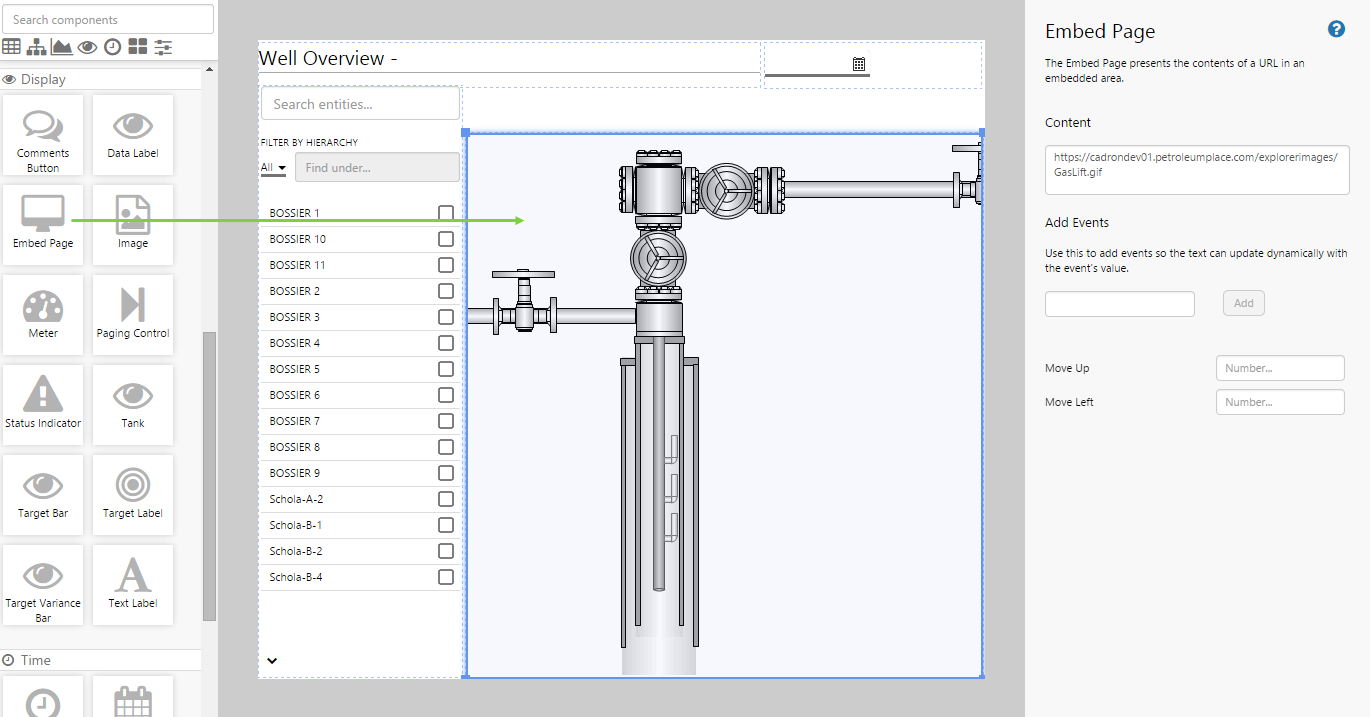Click the Comments Button component
1371x717 pixels.
click(x=43, y=134)
